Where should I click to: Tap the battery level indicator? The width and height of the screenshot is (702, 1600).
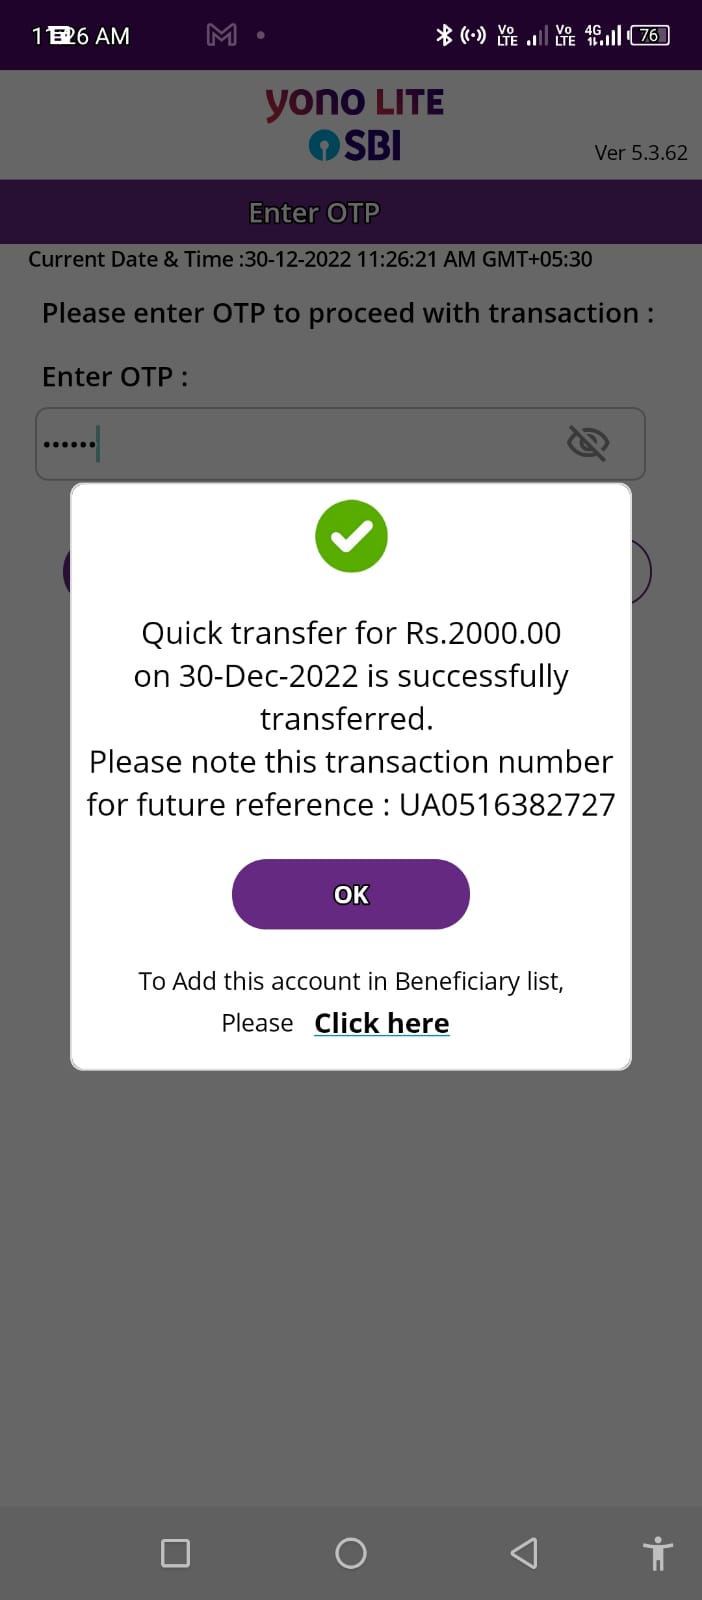point(649,35)
